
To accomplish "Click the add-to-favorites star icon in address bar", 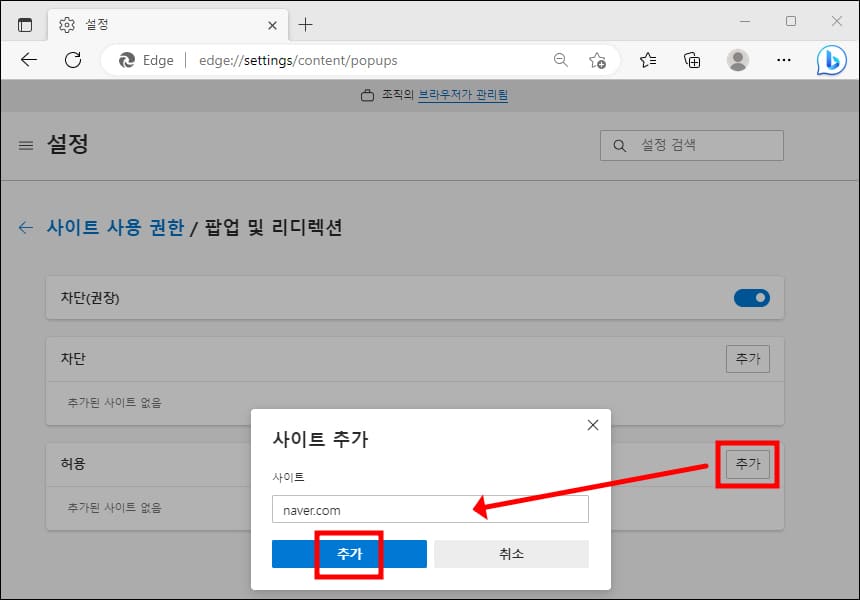I will click(598, 60).
